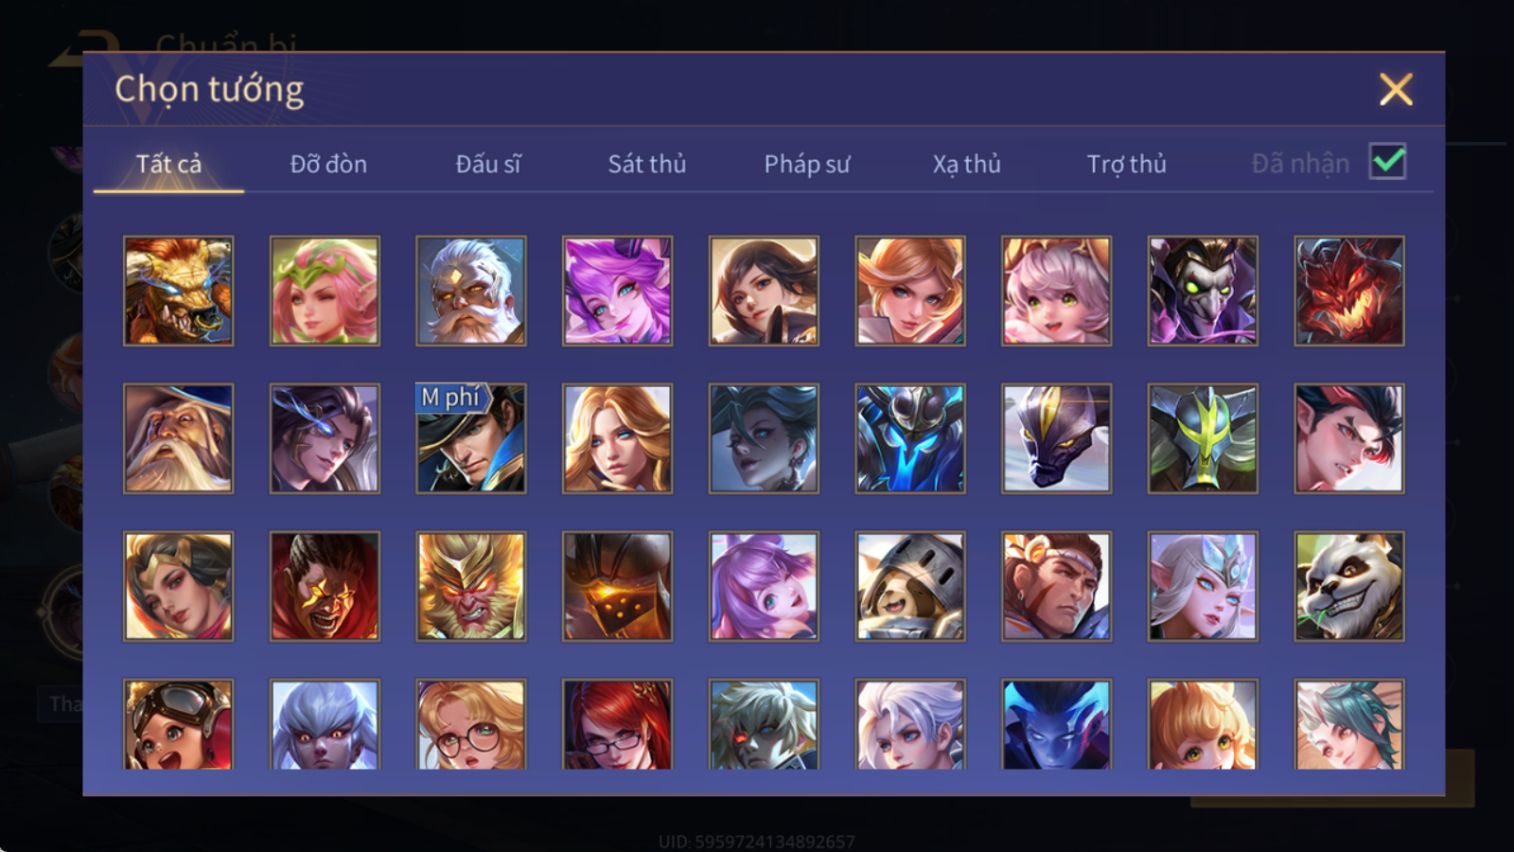Show the "Pháp sư" hero category
Viewport: 1514px width, 852px height.
(x=807, y=164)
